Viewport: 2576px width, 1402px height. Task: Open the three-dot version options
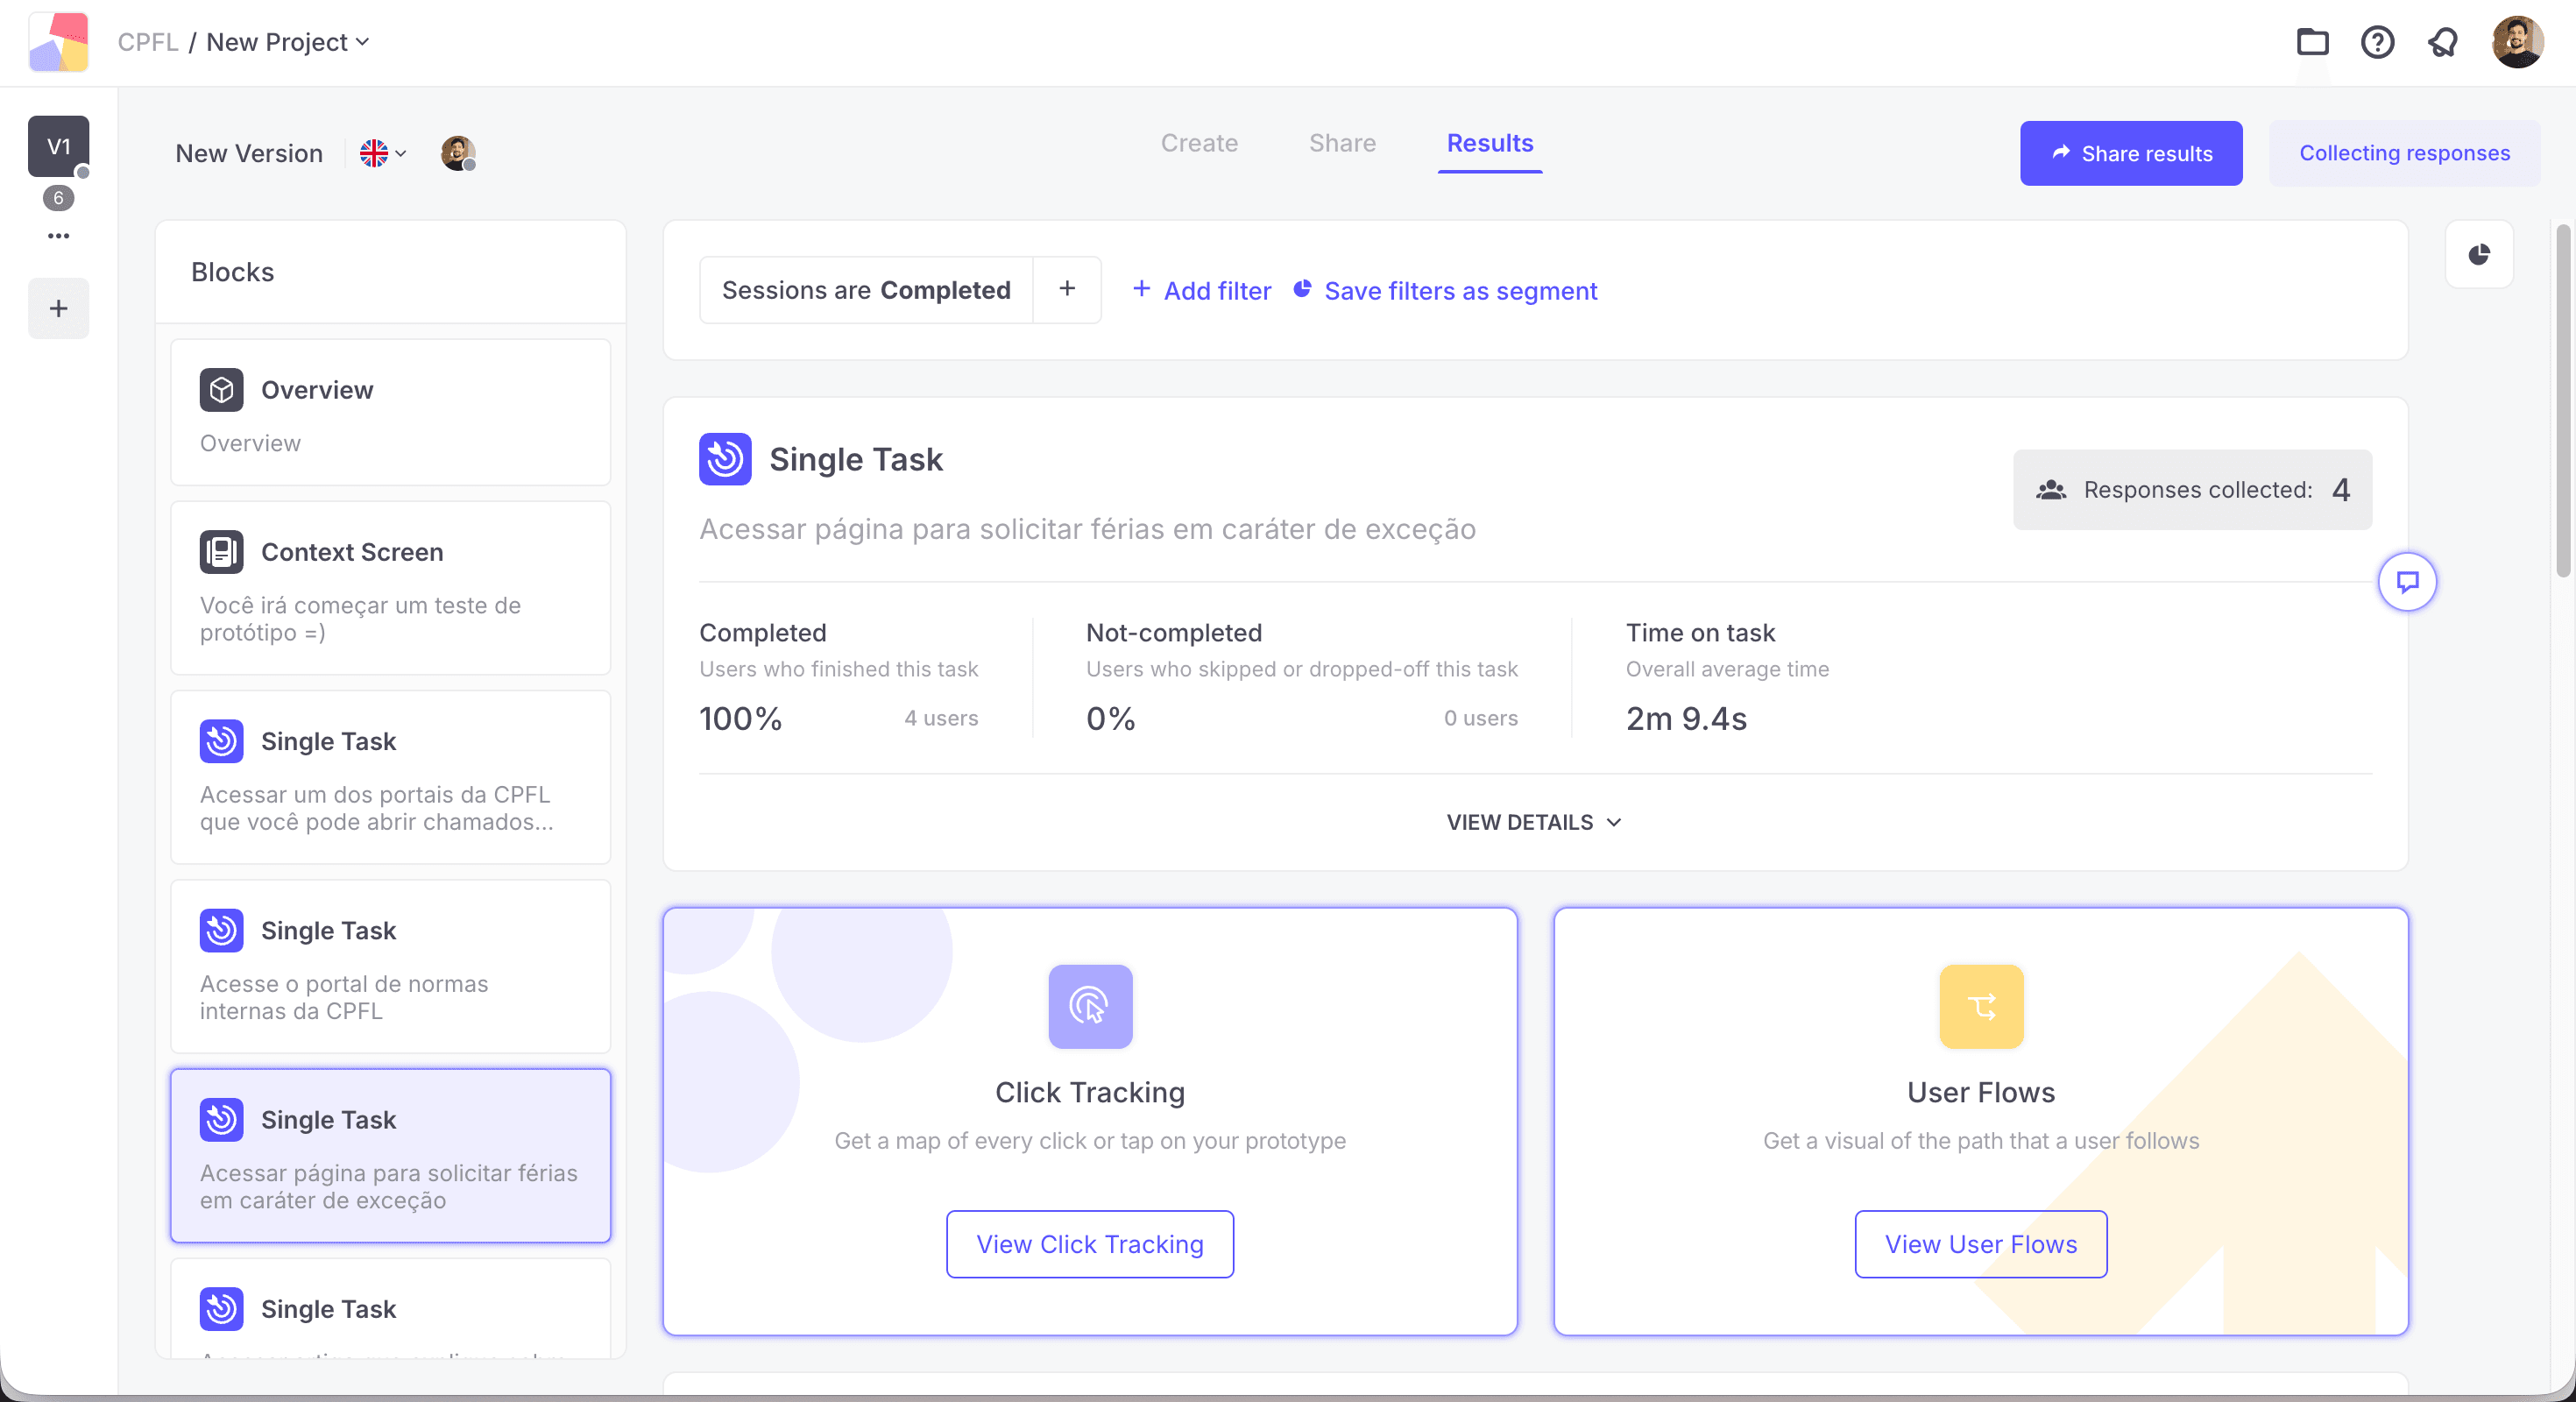[58, 236]
